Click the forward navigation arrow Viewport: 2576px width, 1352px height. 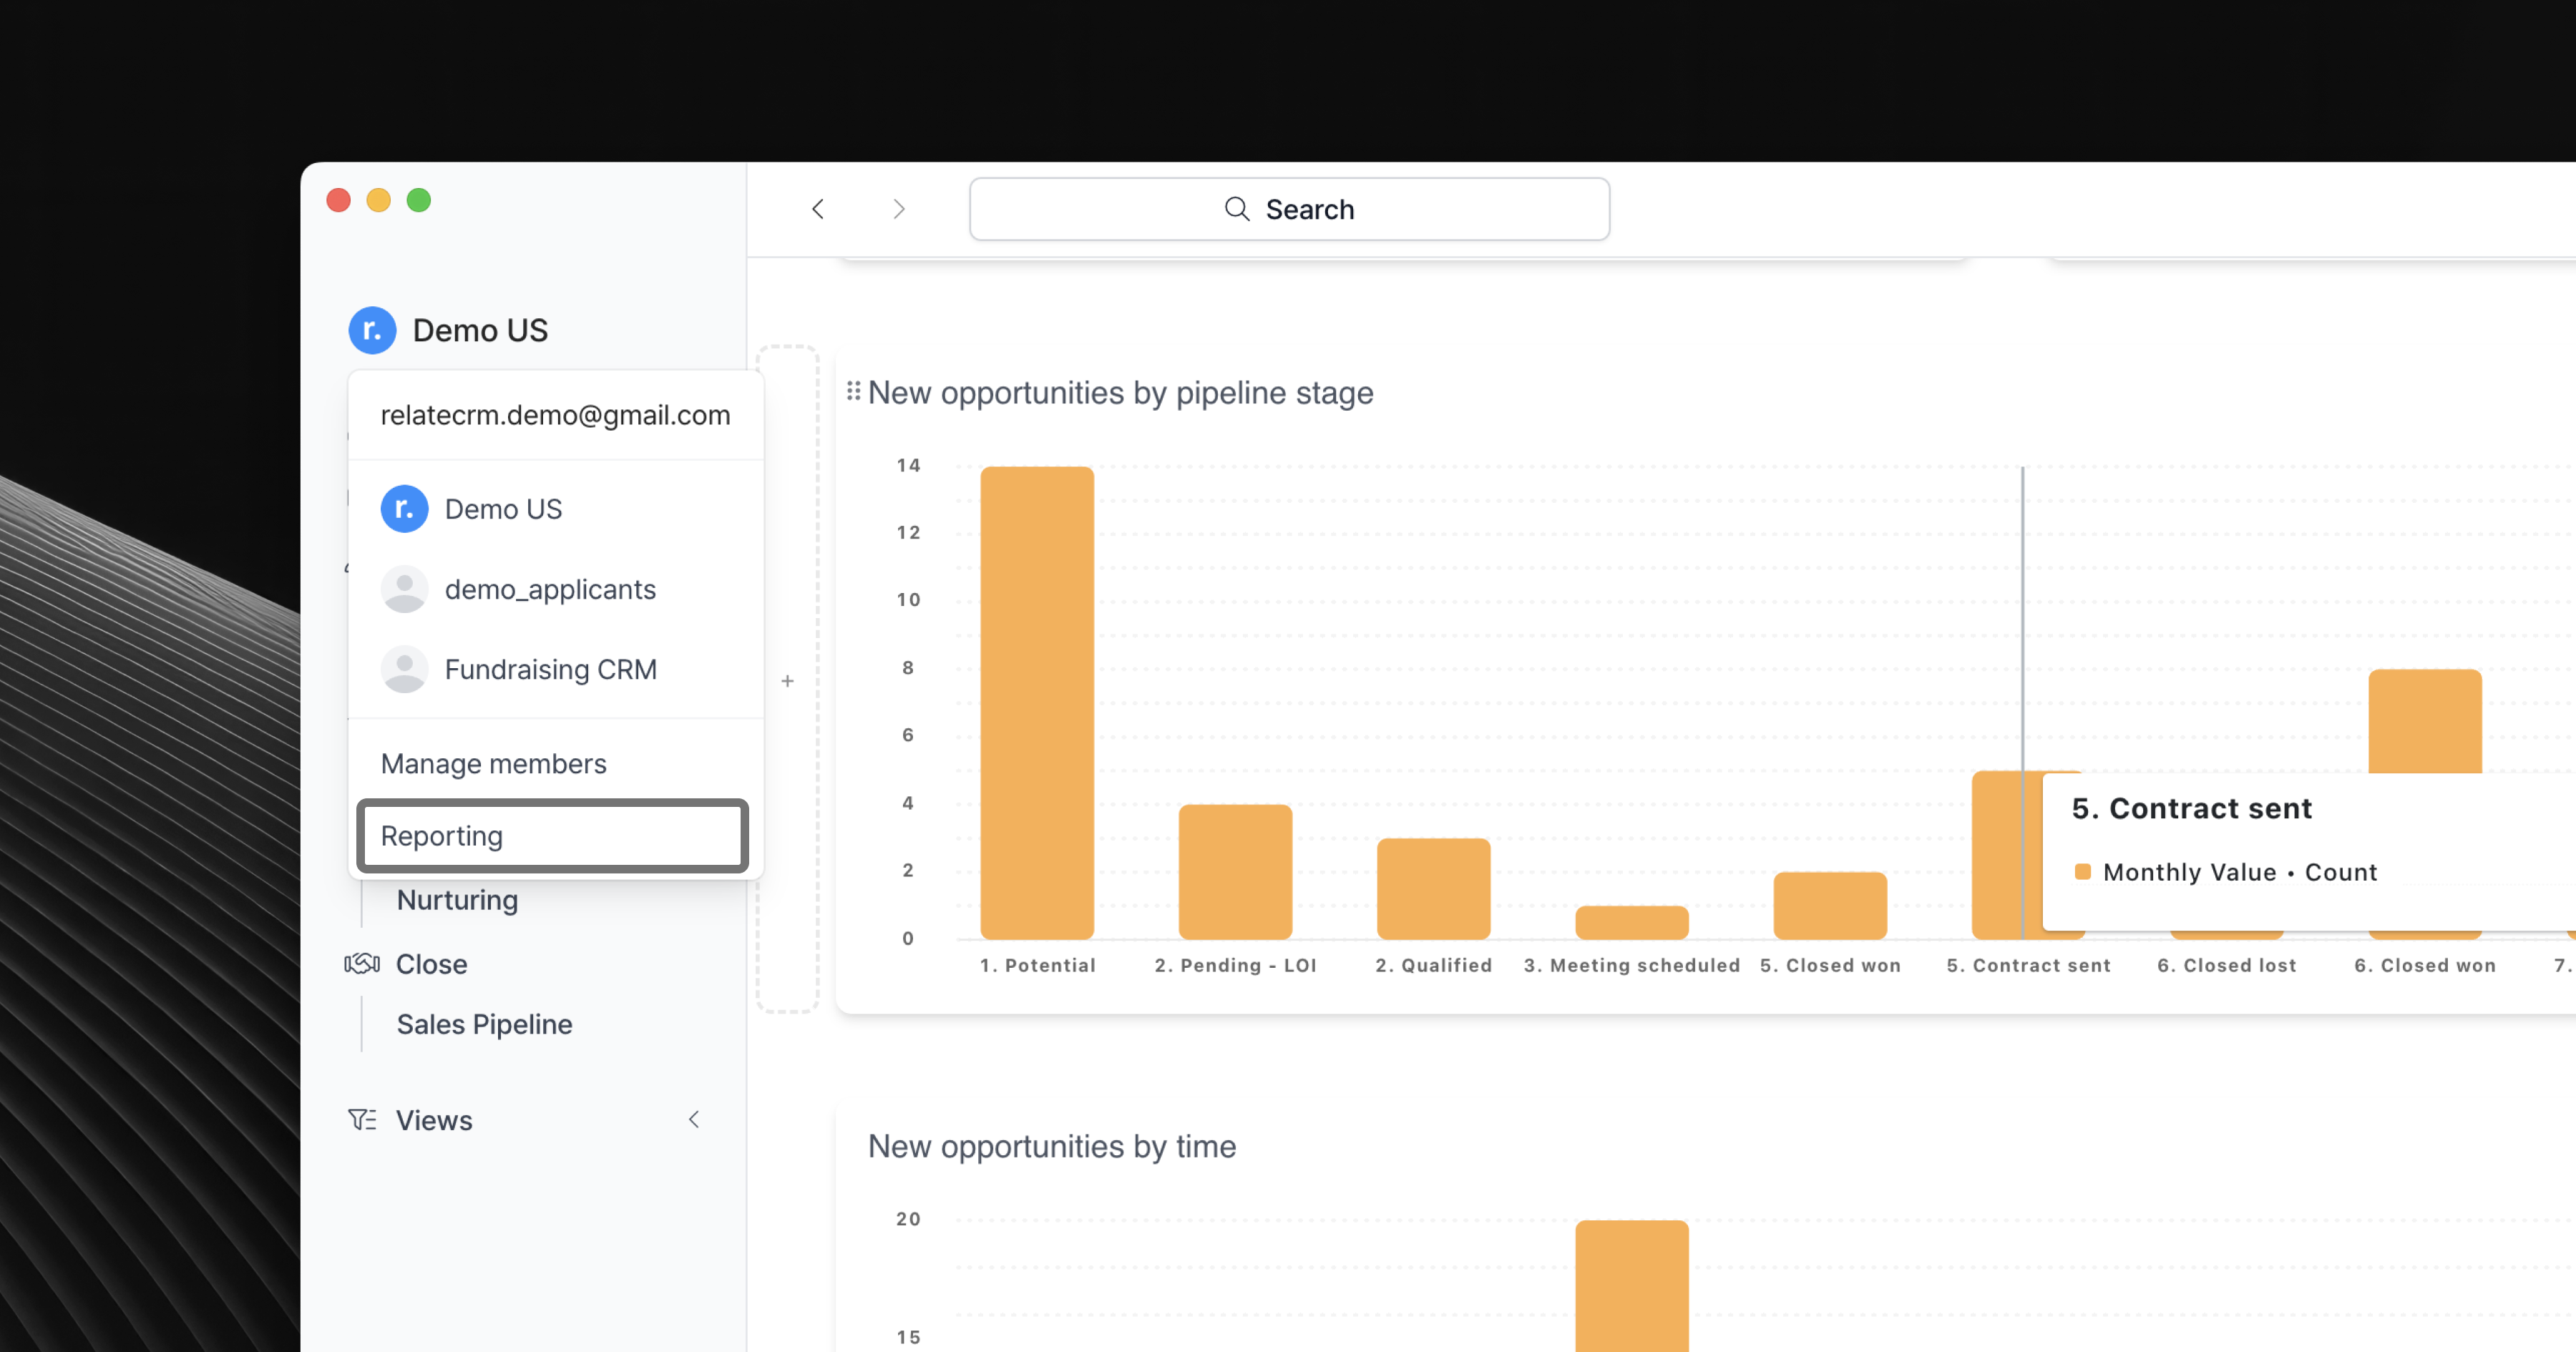point(898,209)
